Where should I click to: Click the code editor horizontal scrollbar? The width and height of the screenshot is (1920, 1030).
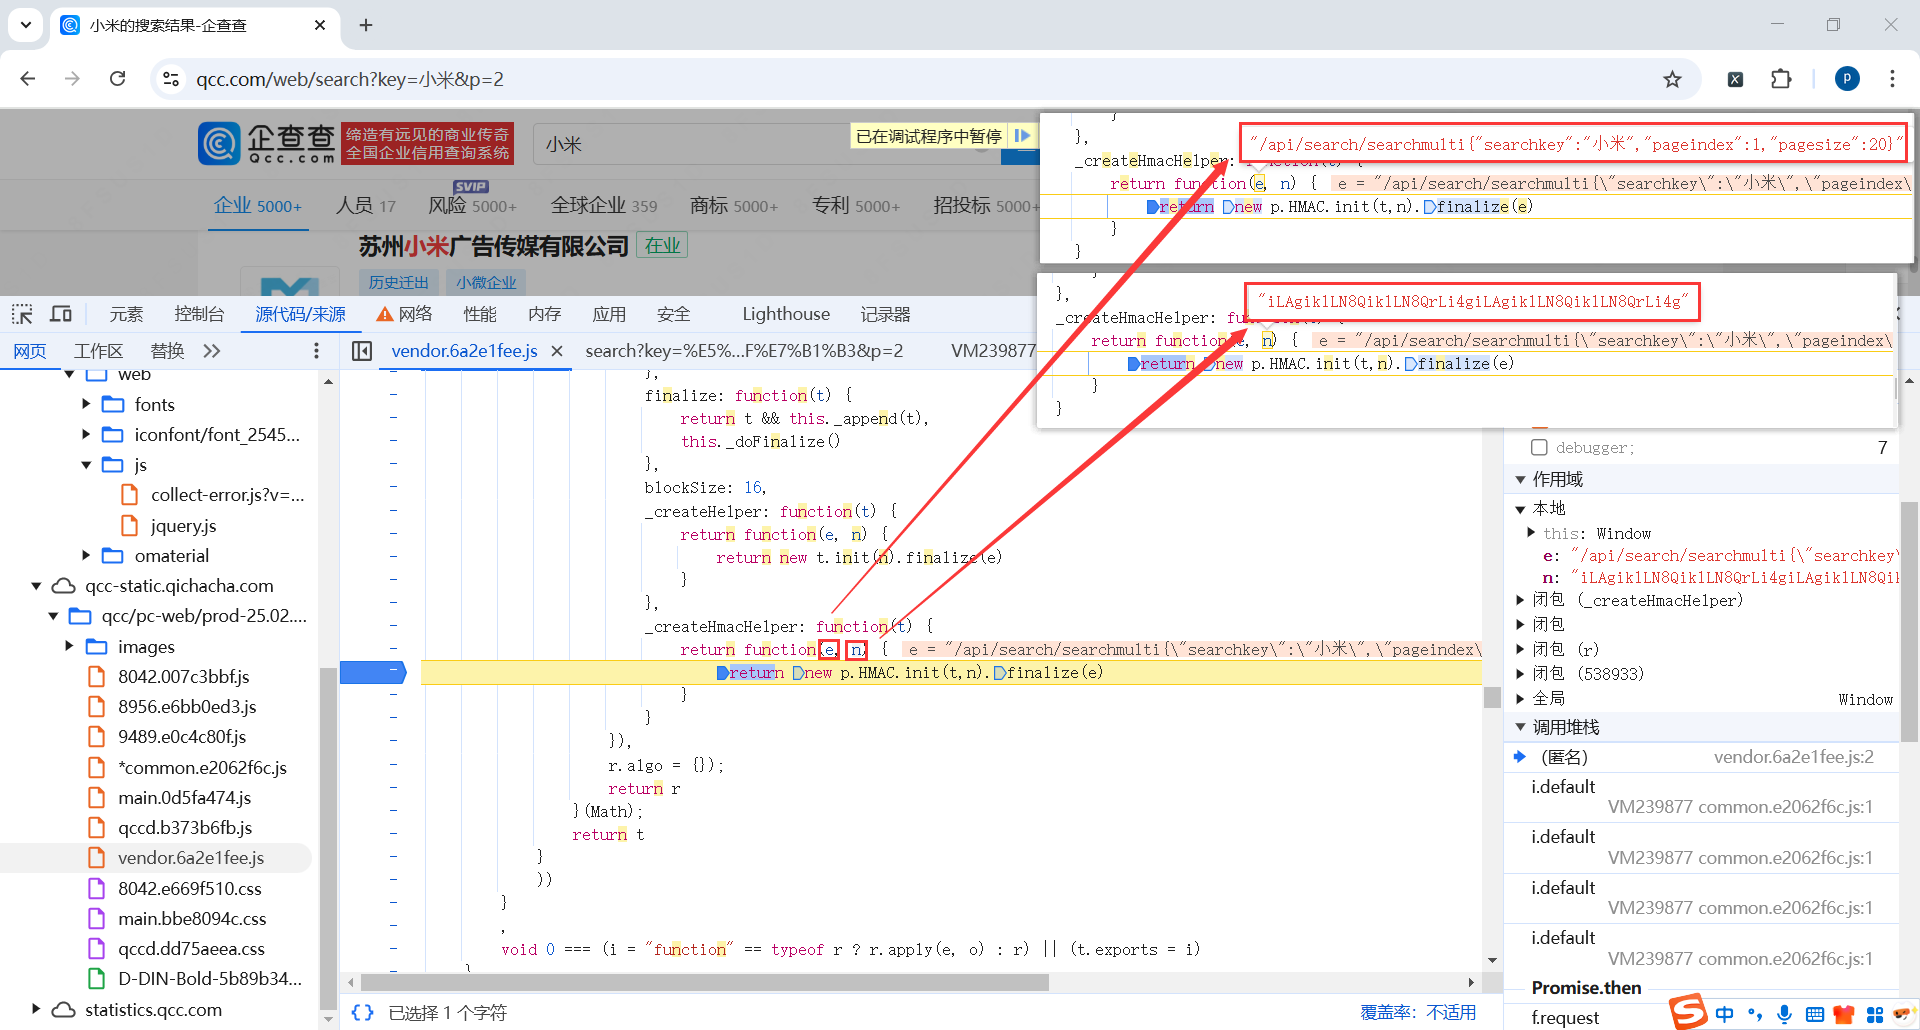coord(705,983)
